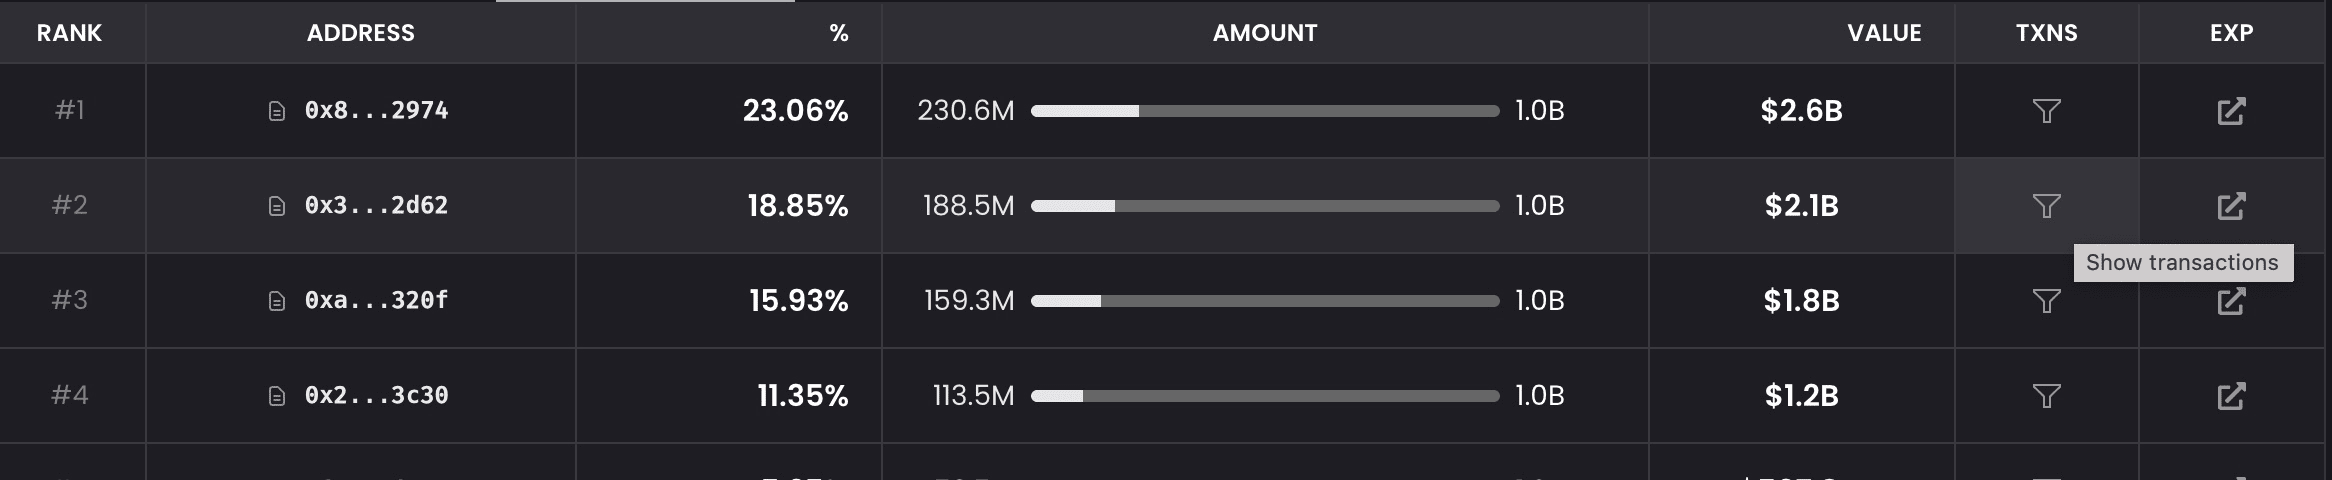Screen dimensions: 2332x480
Task: Click contract icon beside 0x8...2974
Action: coord(277,111)
